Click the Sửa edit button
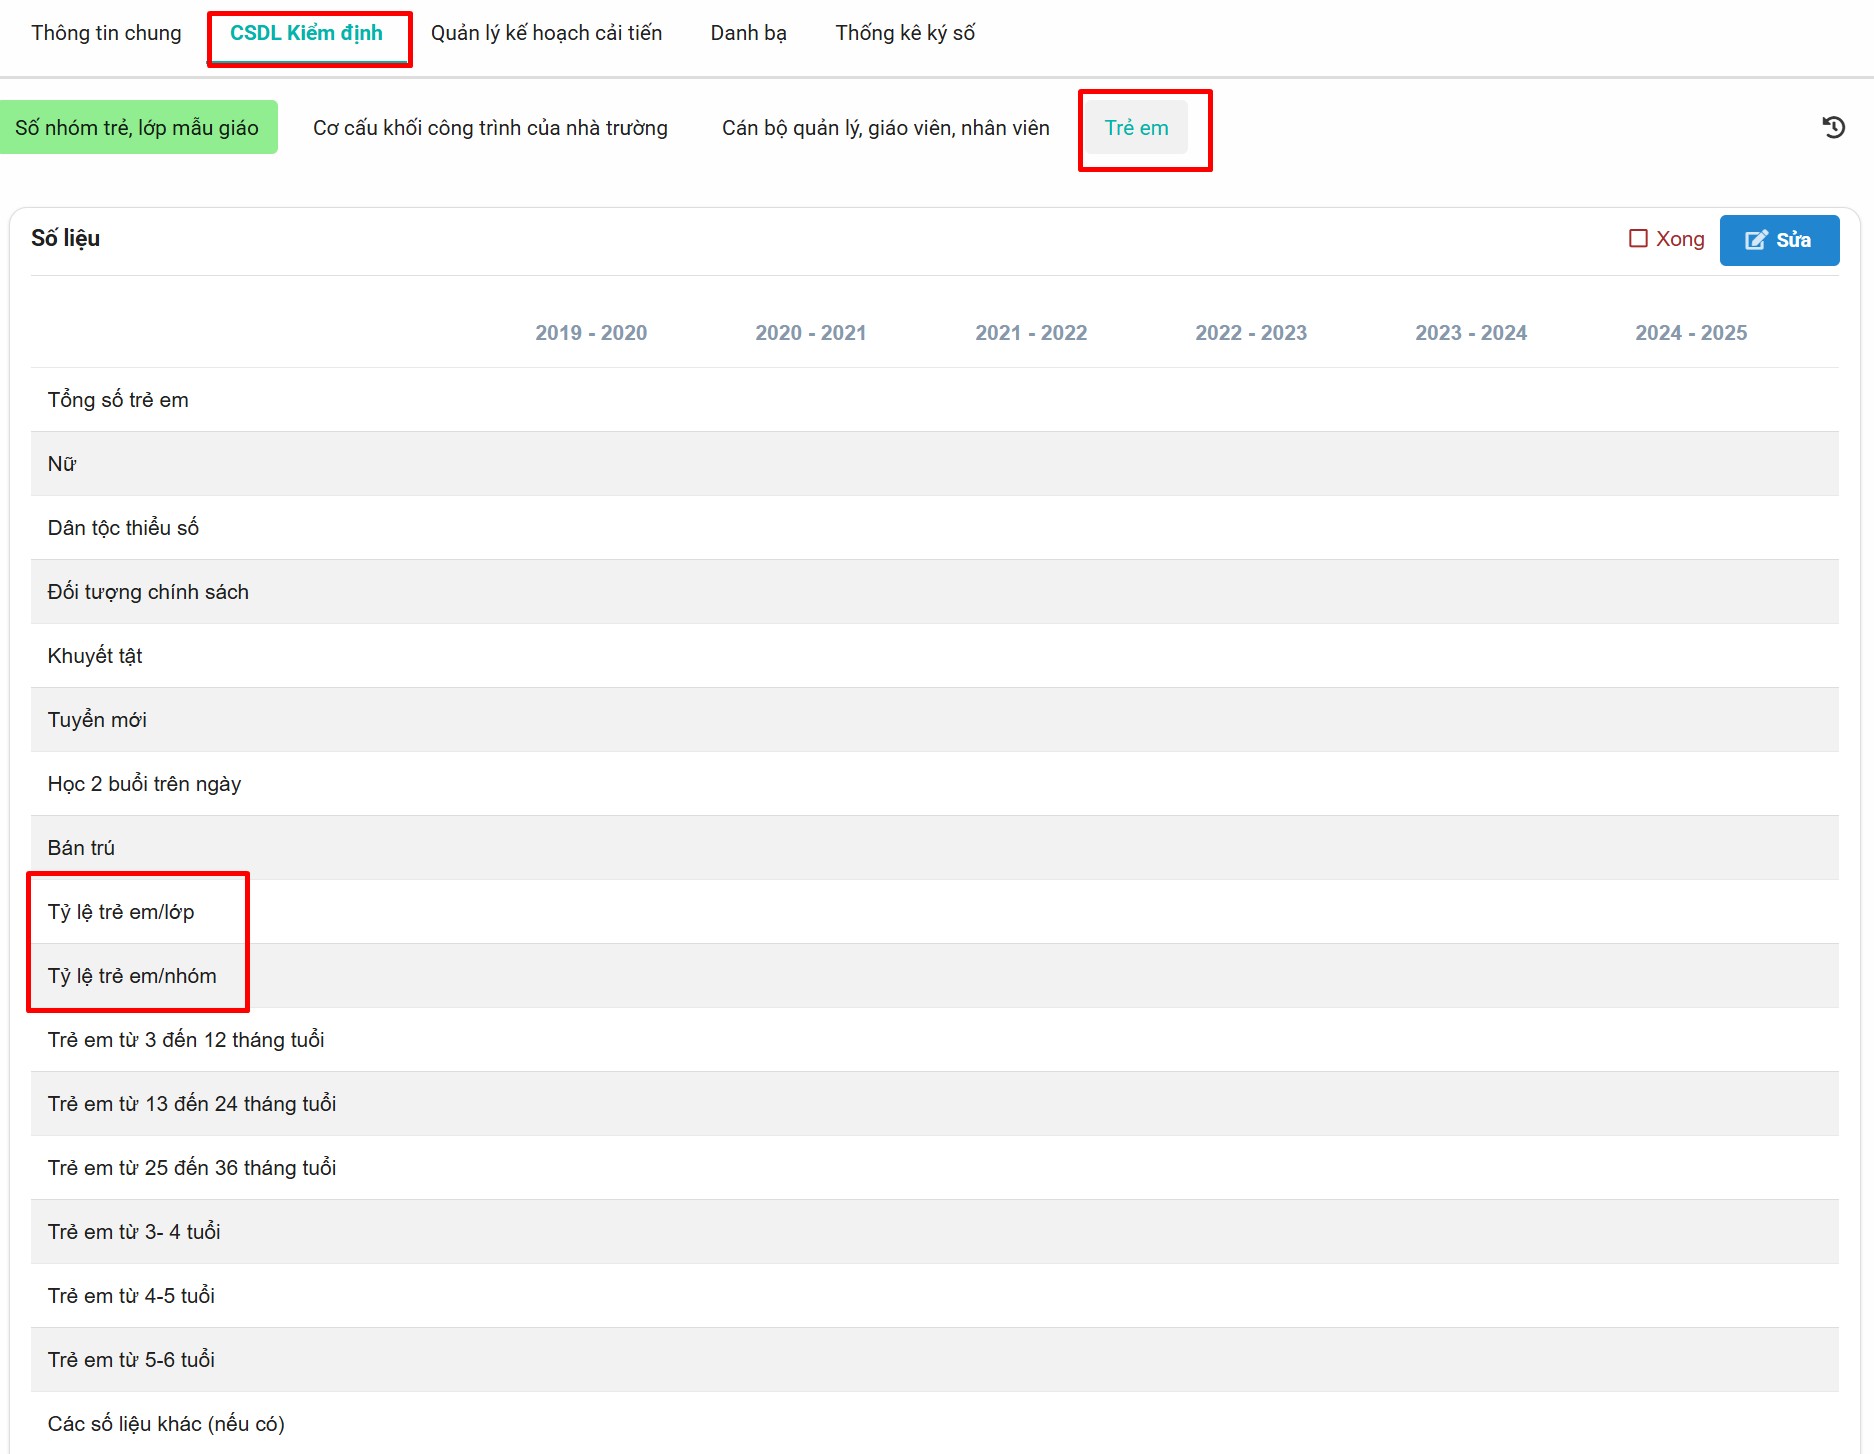The width and height of the screenshot is (1874, 1454). tap(1778, 240)
